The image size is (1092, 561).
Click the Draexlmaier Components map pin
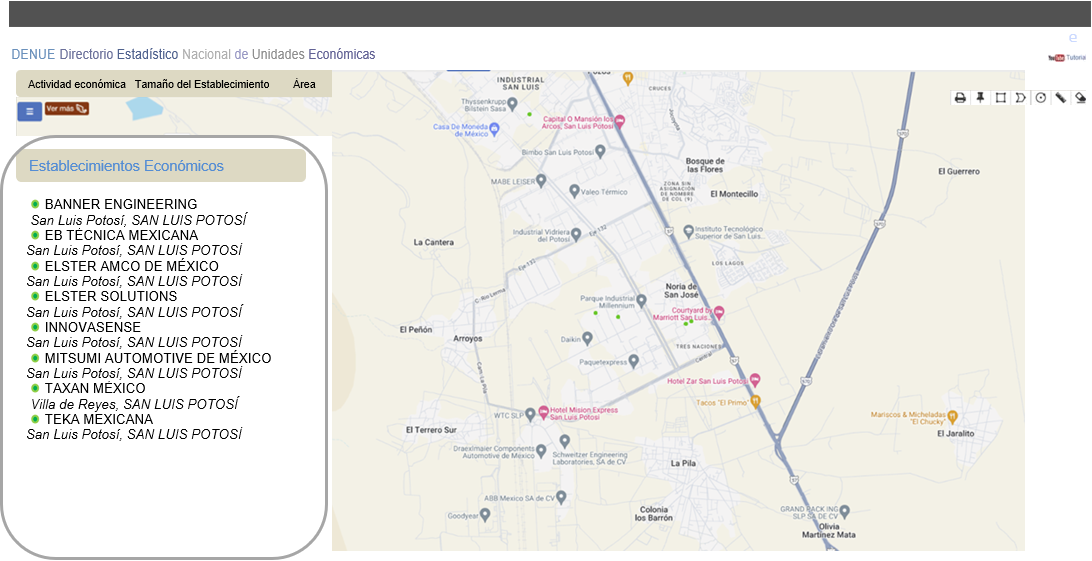(541, 451)
